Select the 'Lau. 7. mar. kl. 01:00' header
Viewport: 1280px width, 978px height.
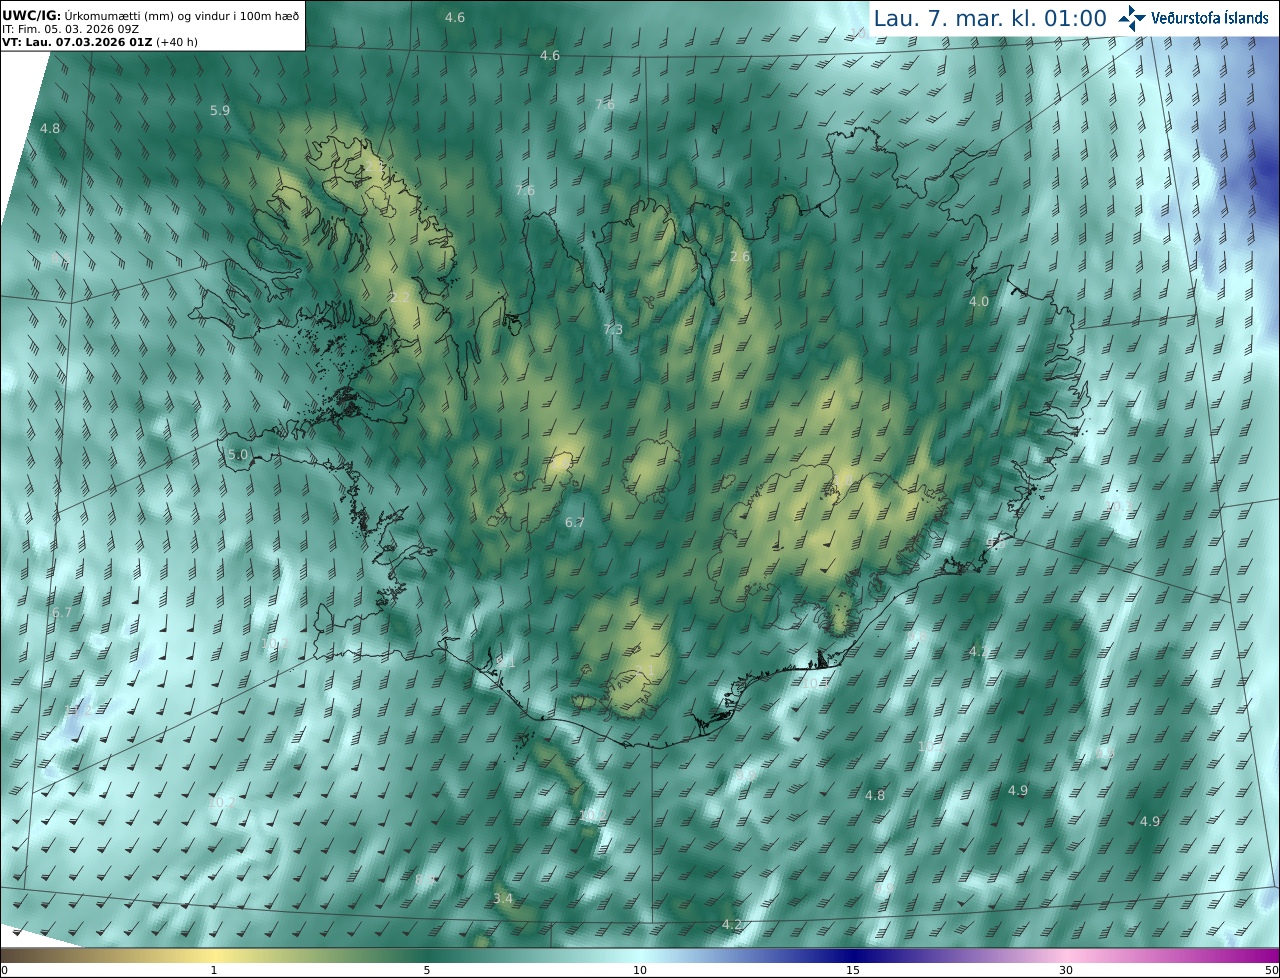click(x=990, y=18)
